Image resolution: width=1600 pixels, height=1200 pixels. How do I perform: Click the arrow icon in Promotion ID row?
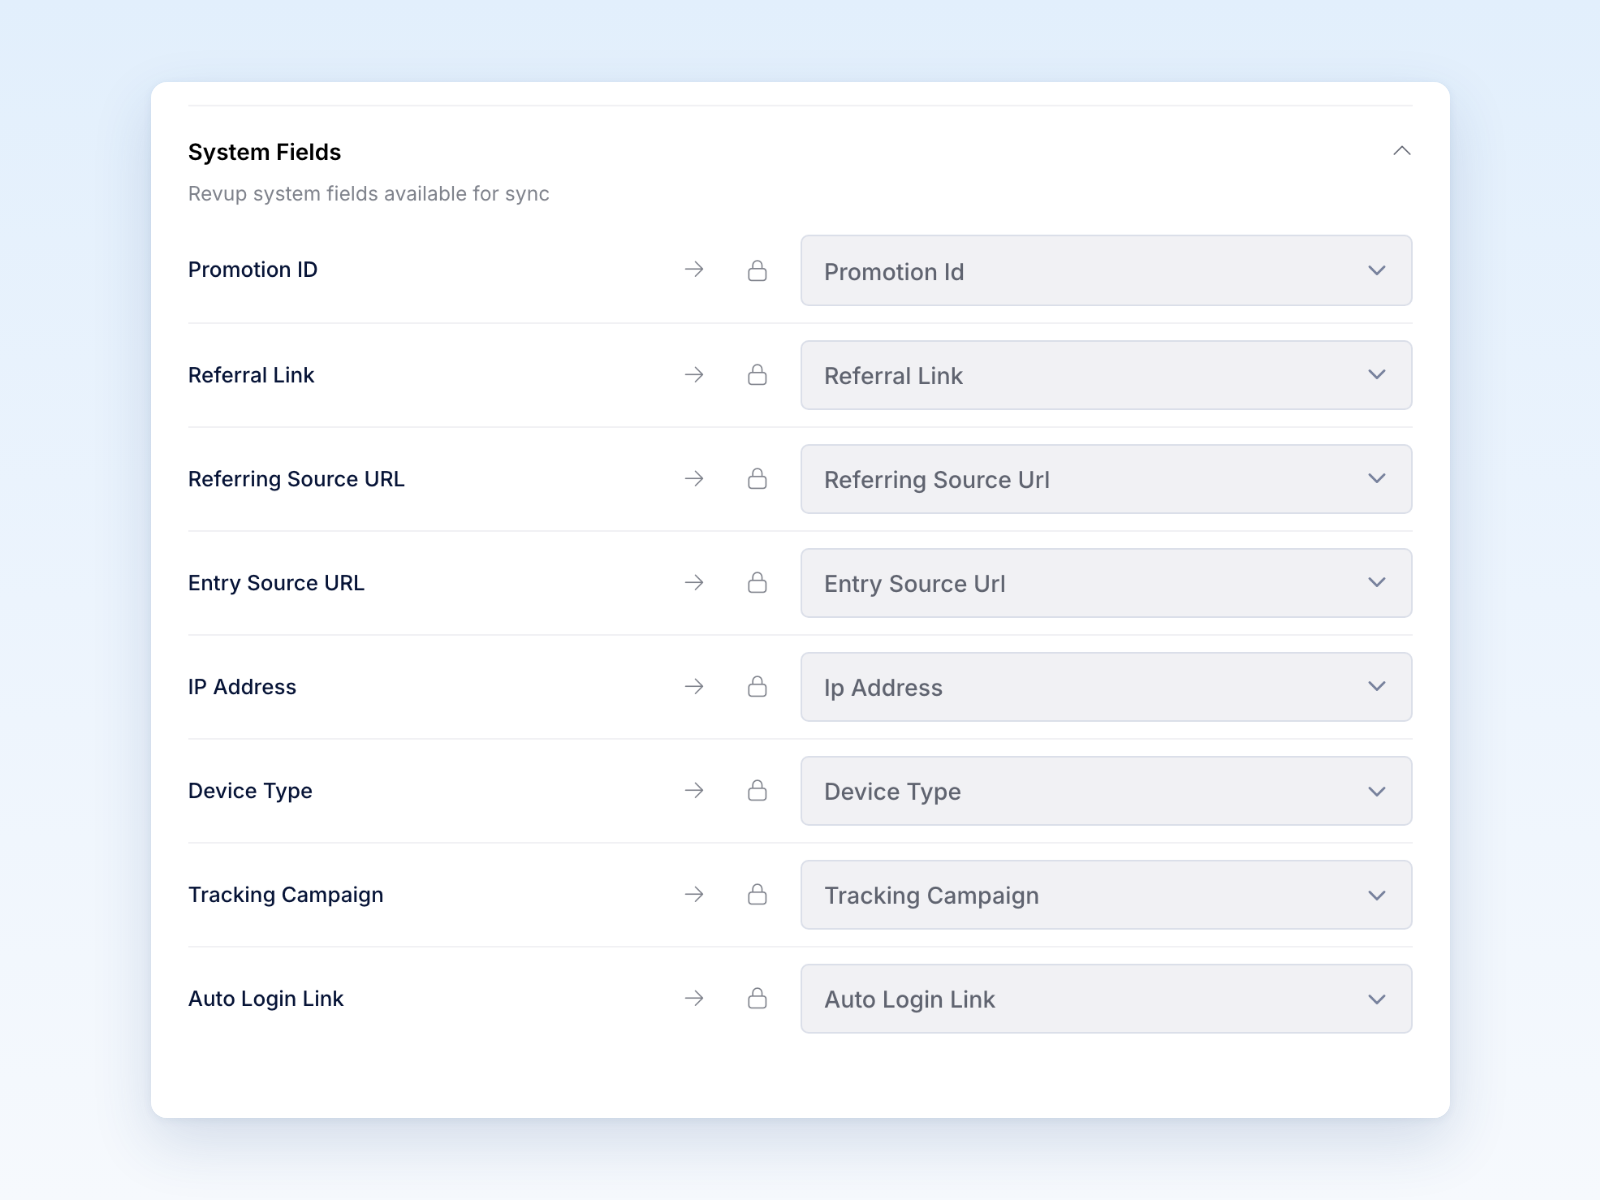point(694,270)
